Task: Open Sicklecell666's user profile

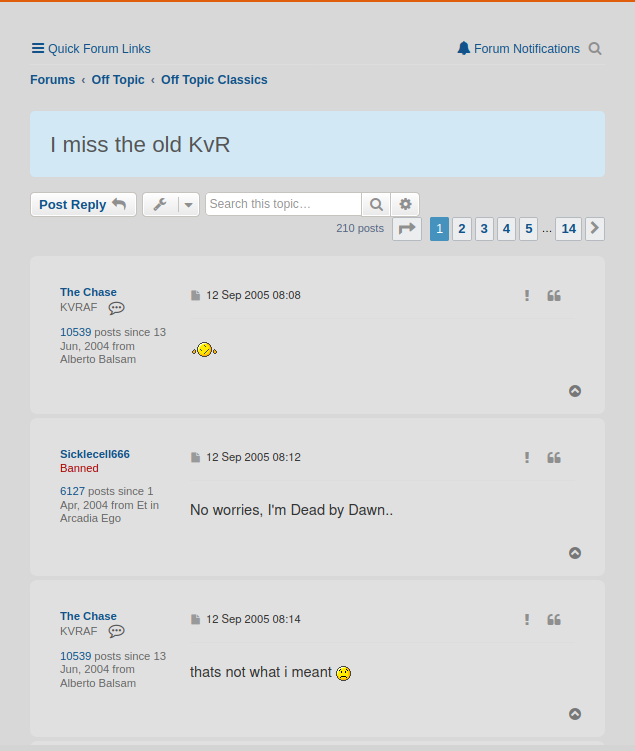Action: click(x=95, y=454)
